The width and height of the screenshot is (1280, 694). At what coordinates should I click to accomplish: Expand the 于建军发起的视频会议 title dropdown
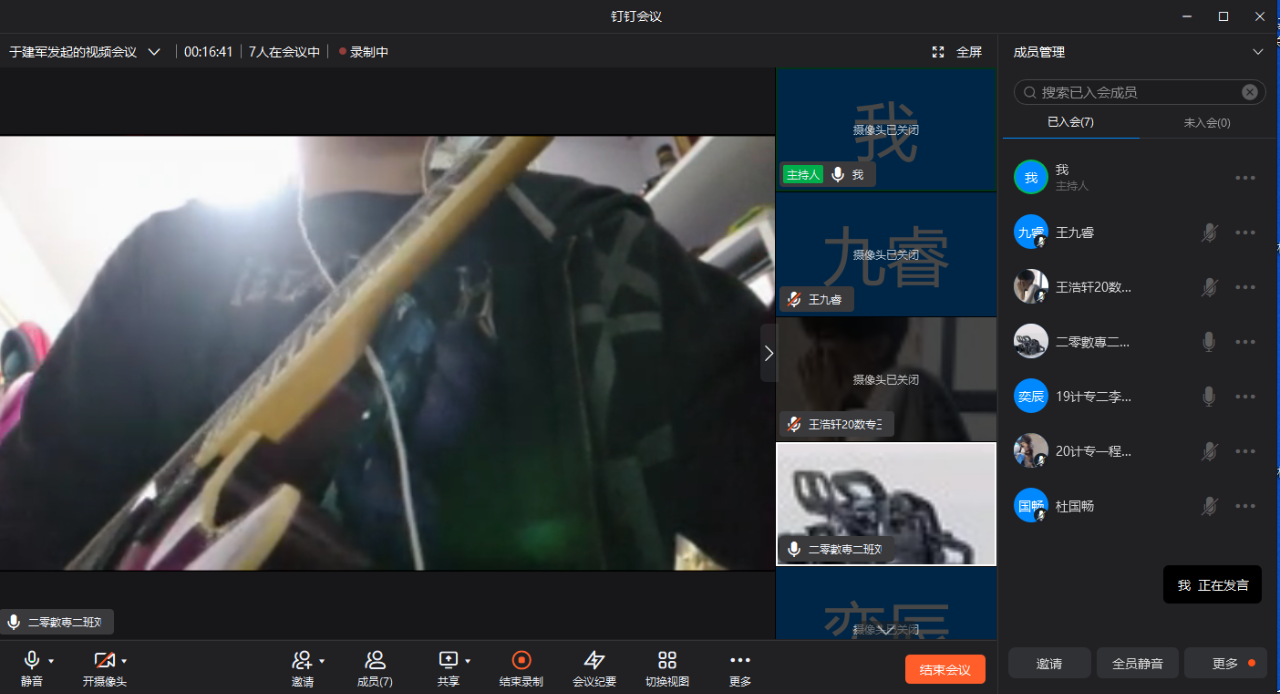point(154,52)
